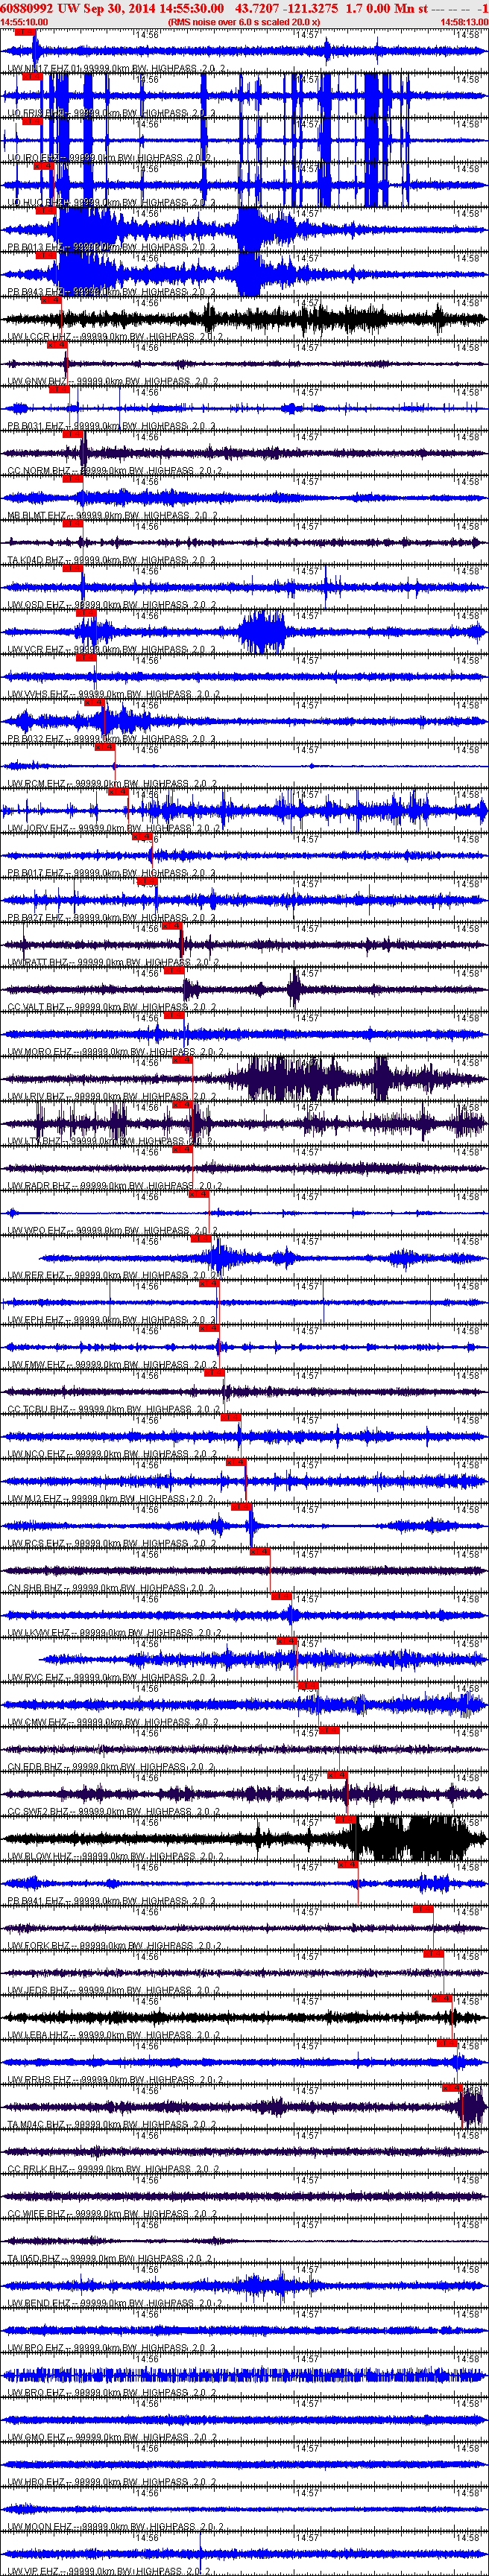This screenshot has width=489, height=2576.
Task: Click the "UW FORK BHZ" station label
Action: (x=39, y=1946)
